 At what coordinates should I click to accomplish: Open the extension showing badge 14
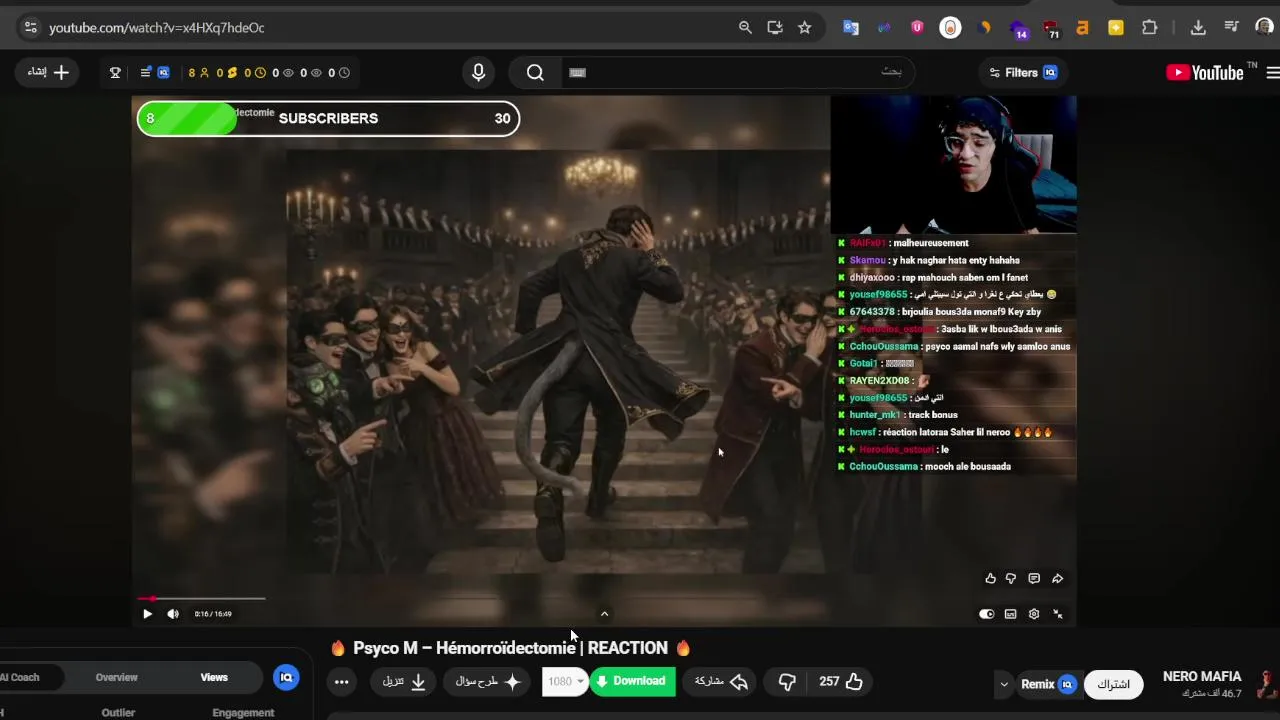point(1018,29)
